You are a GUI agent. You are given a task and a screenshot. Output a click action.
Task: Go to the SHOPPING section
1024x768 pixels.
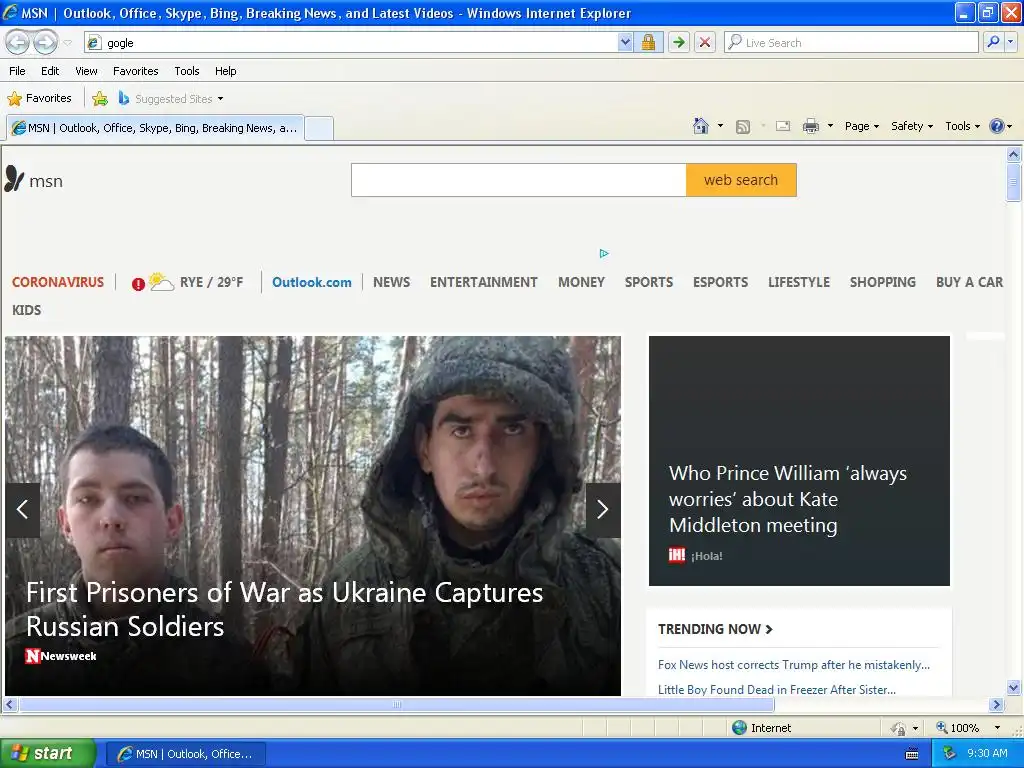[x=882, y=282]
